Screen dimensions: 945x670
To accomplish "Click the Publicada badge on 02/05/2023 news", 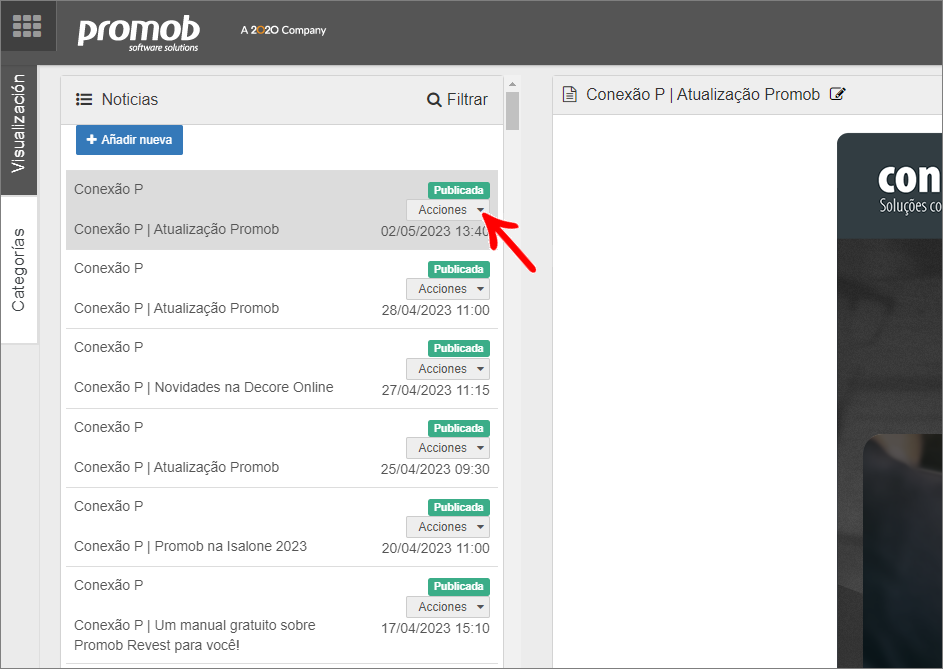I will (459, 190).
